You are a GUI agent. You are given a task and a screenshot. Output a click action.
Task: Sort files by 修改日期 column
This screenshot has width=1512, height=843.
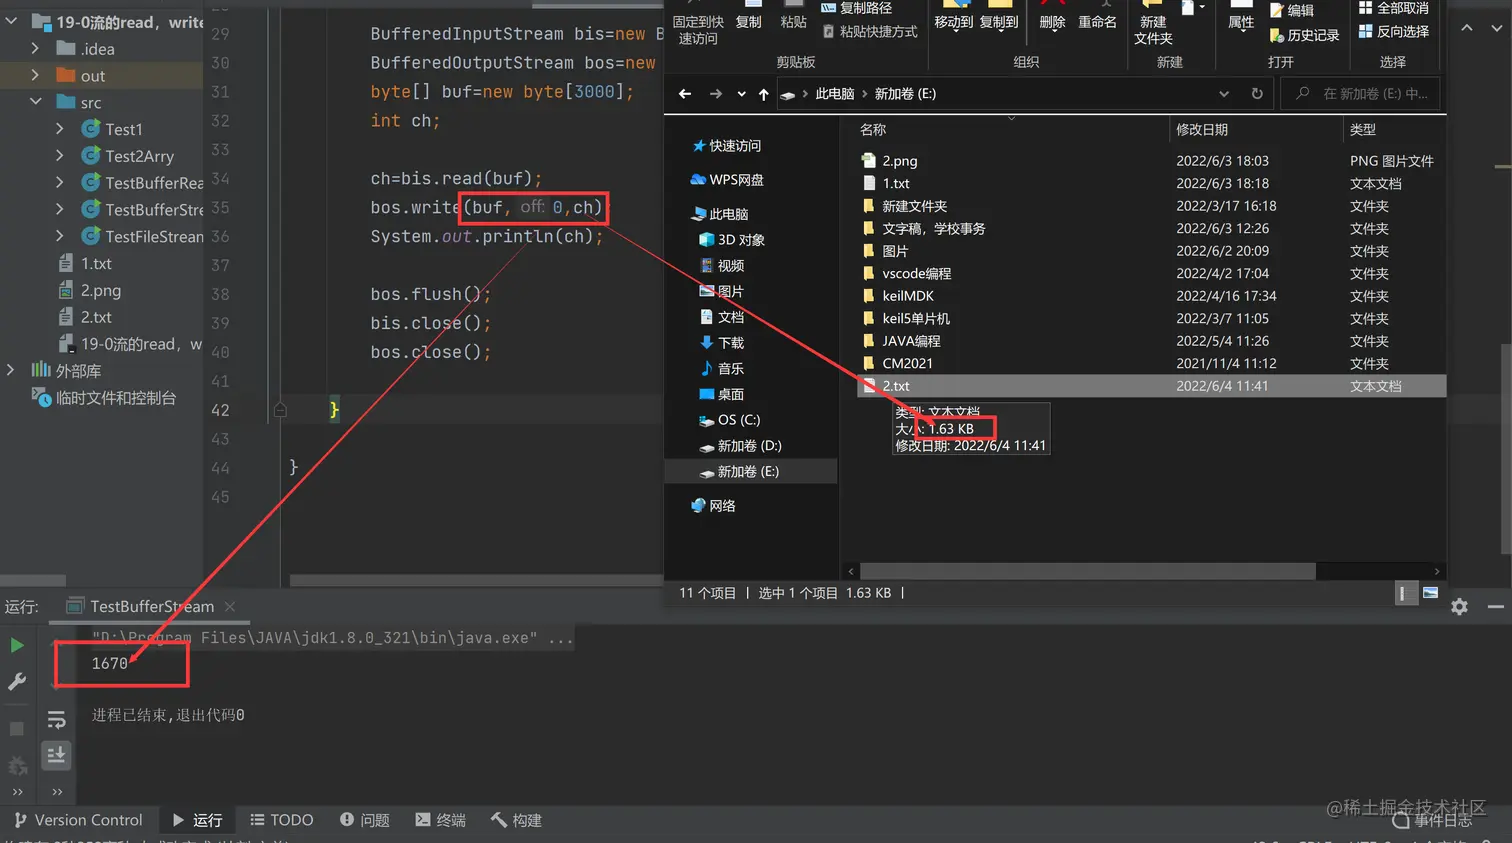pyautogui.click(x=1202, y=130)
